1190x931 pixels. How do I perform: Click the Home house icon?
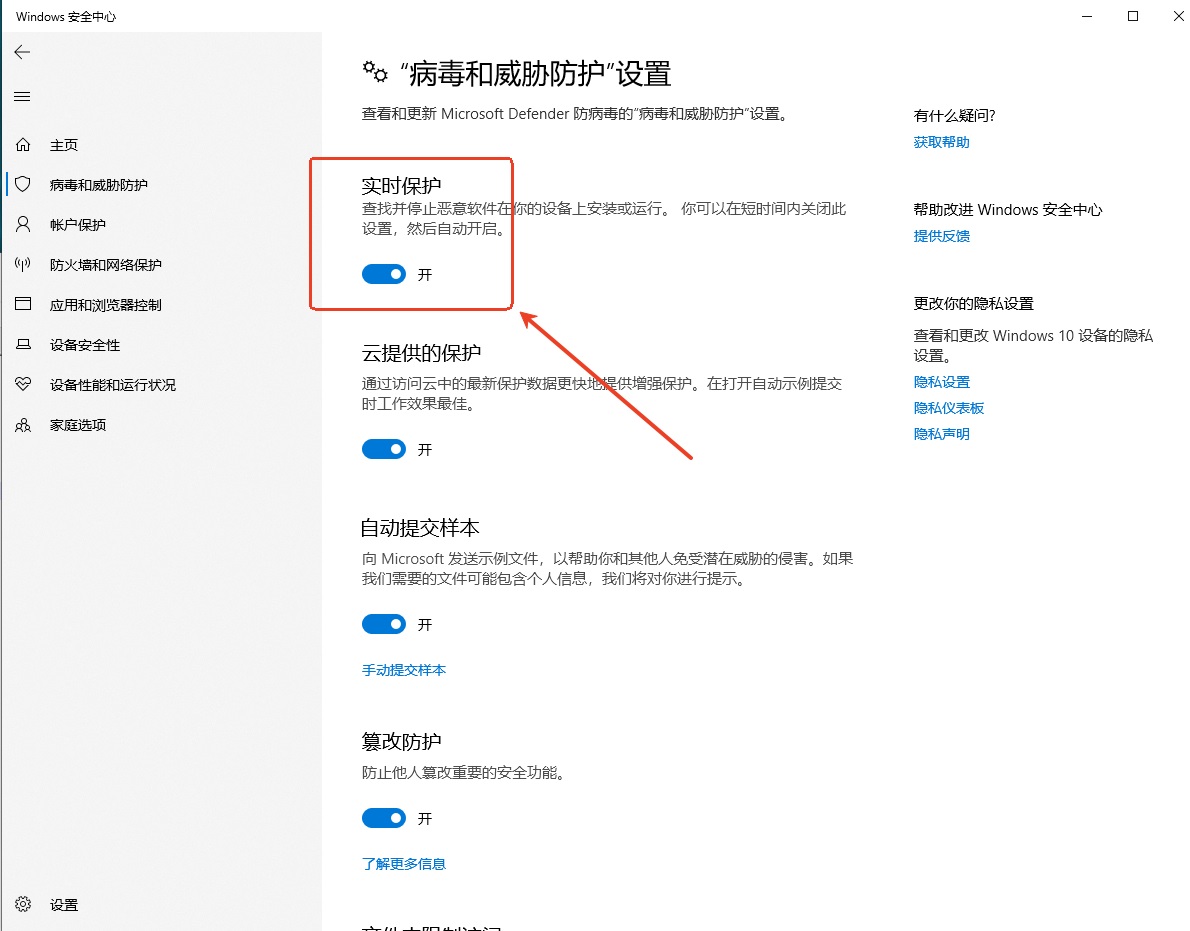click(x=23, y=145)
